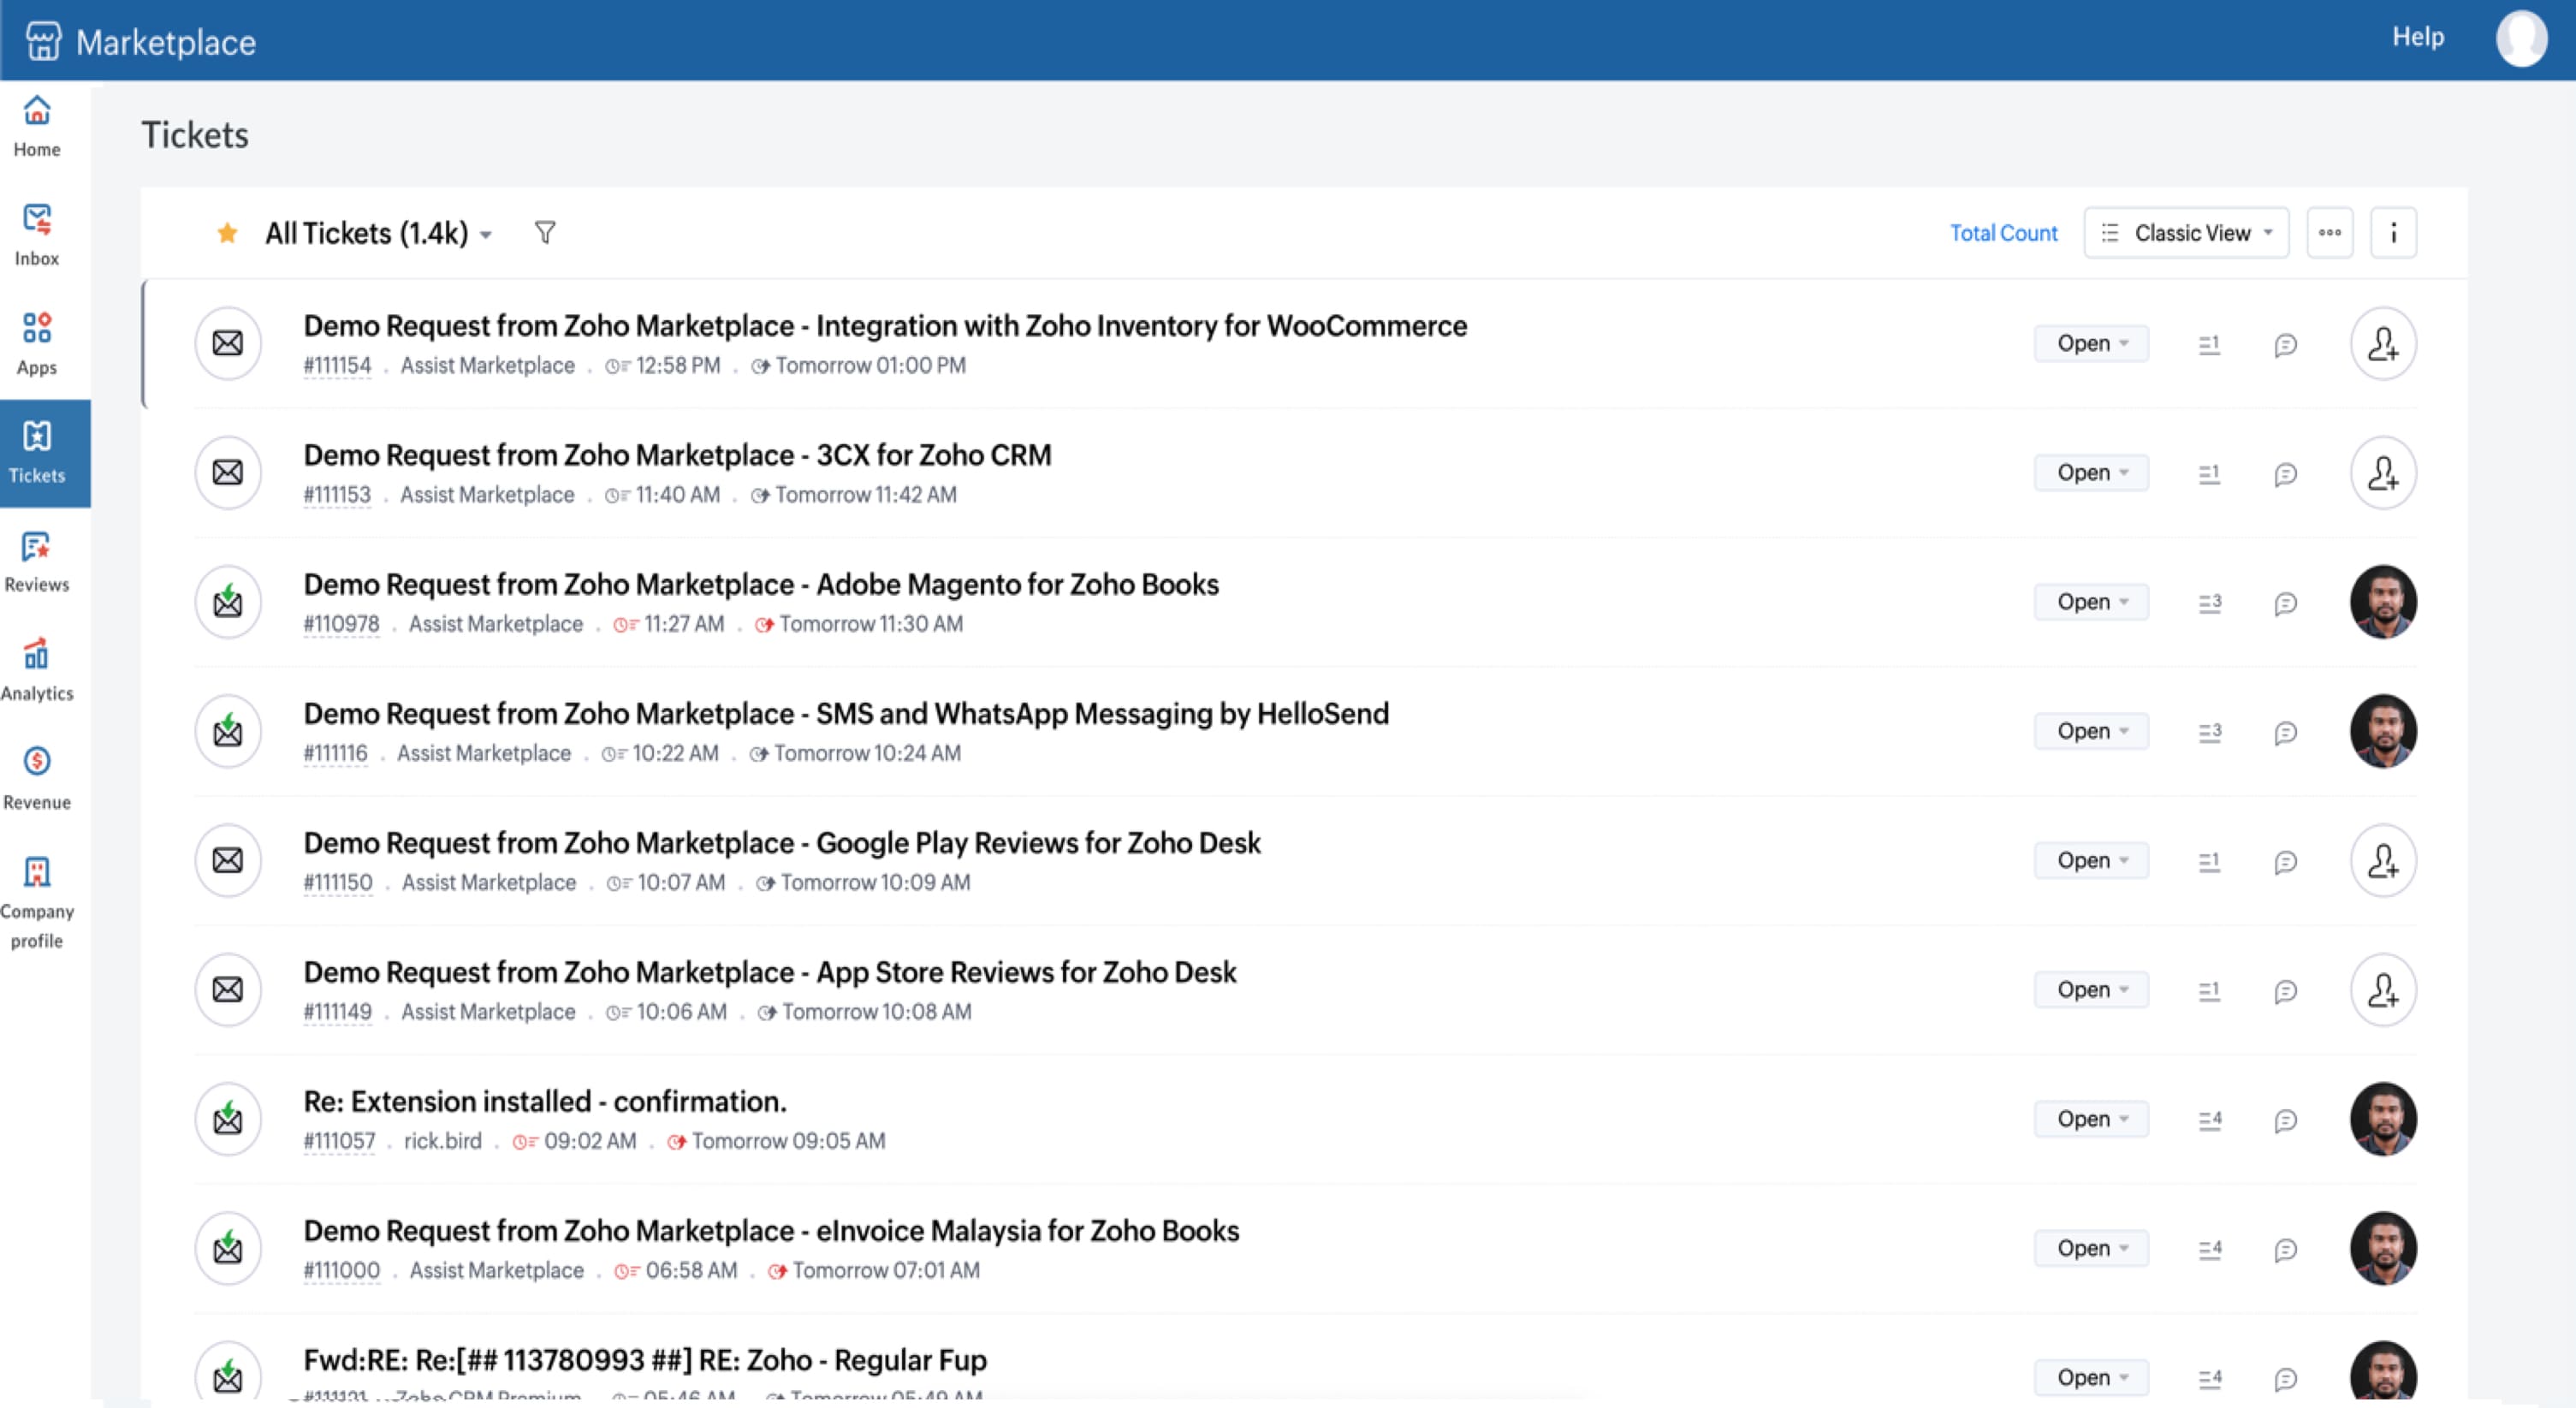
Task: Change Open status of HelloSend ticket
Action: [x=2091, y=731]
